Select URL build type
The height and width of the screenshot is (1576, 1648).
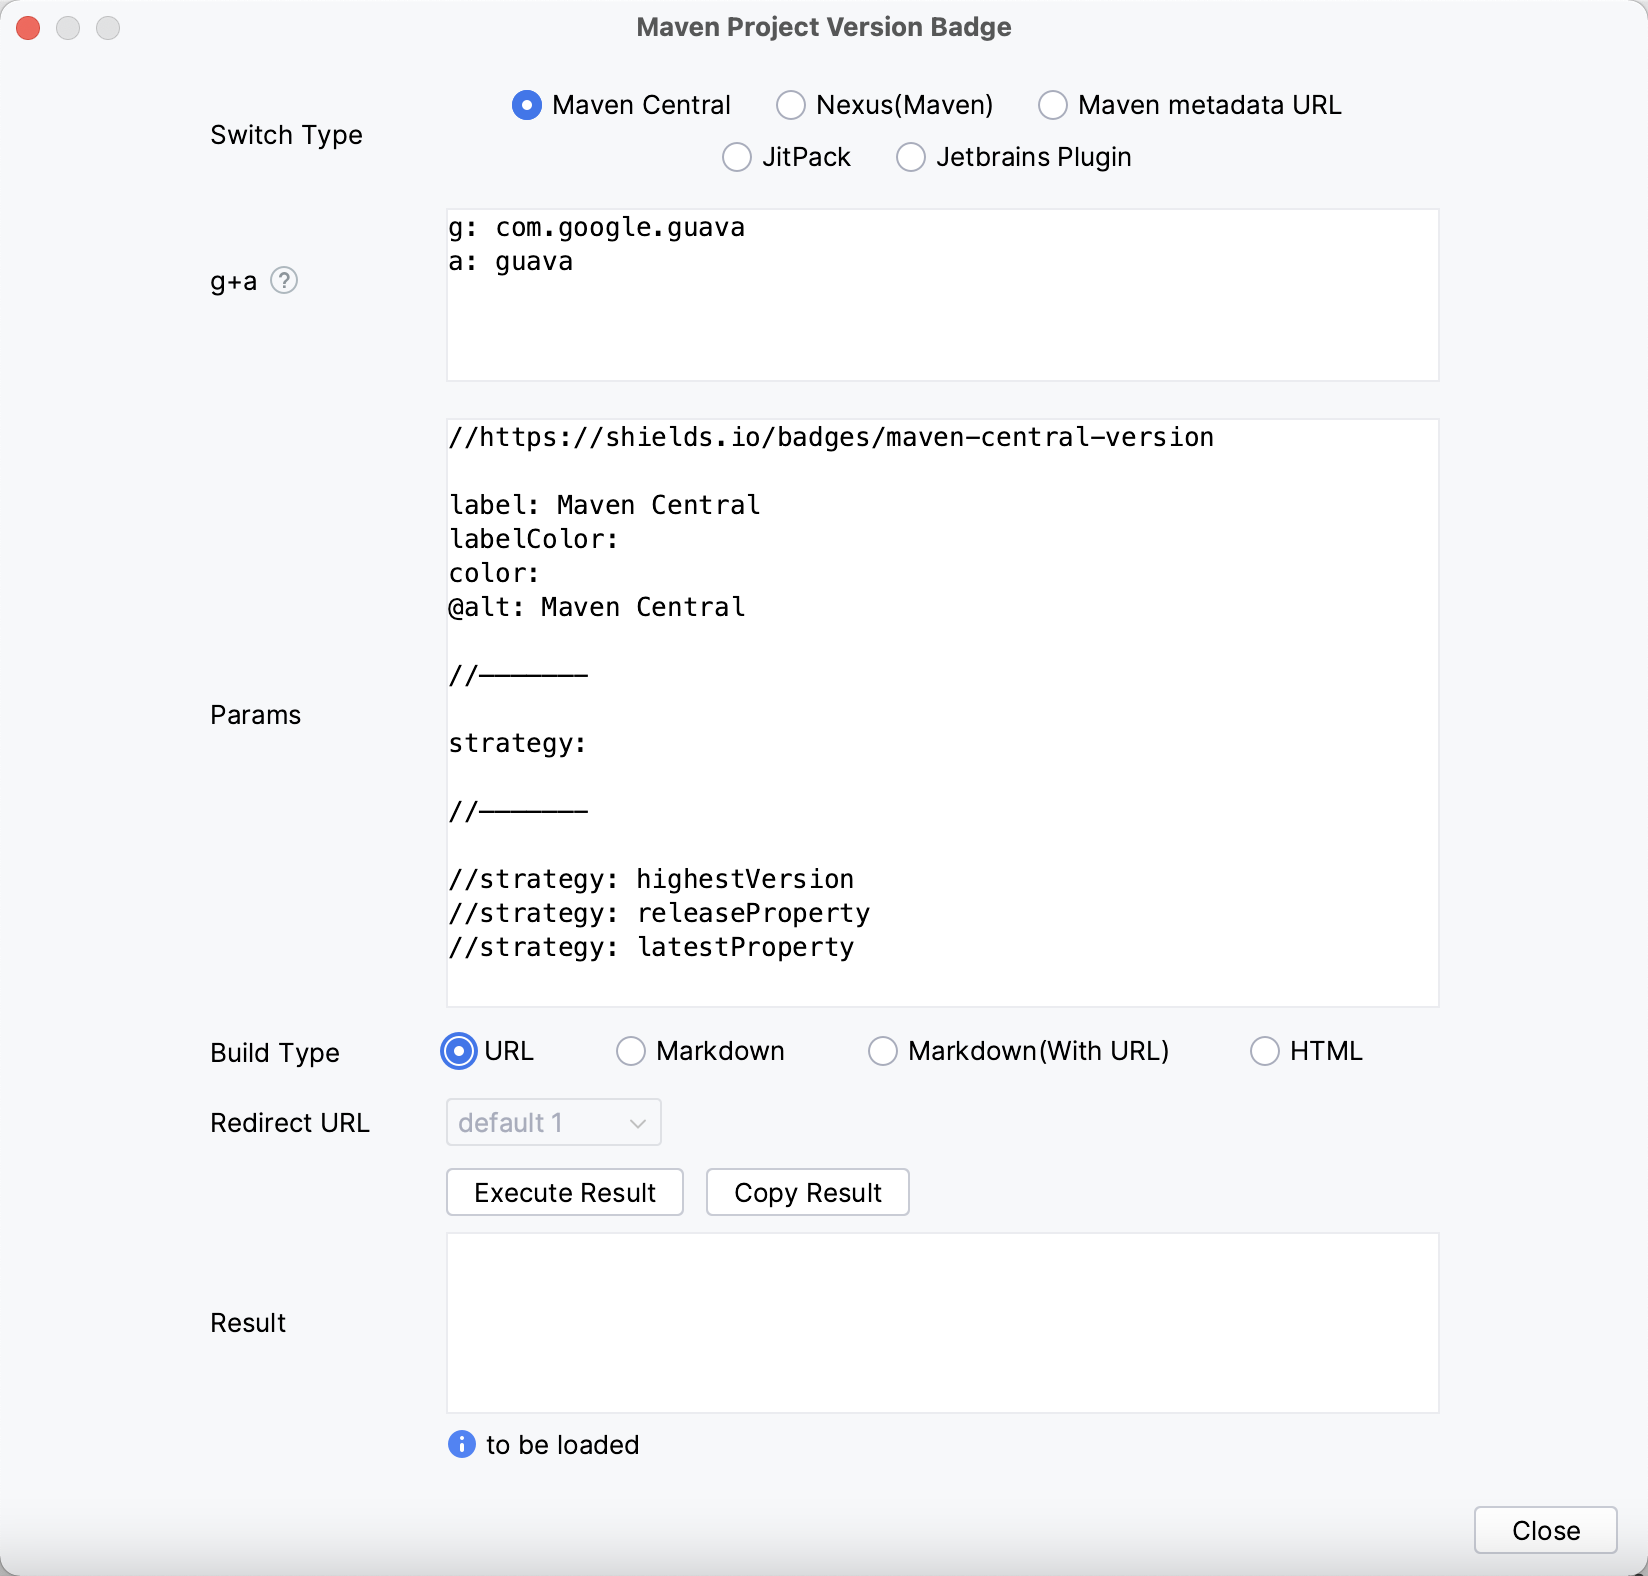[459, 1051]
